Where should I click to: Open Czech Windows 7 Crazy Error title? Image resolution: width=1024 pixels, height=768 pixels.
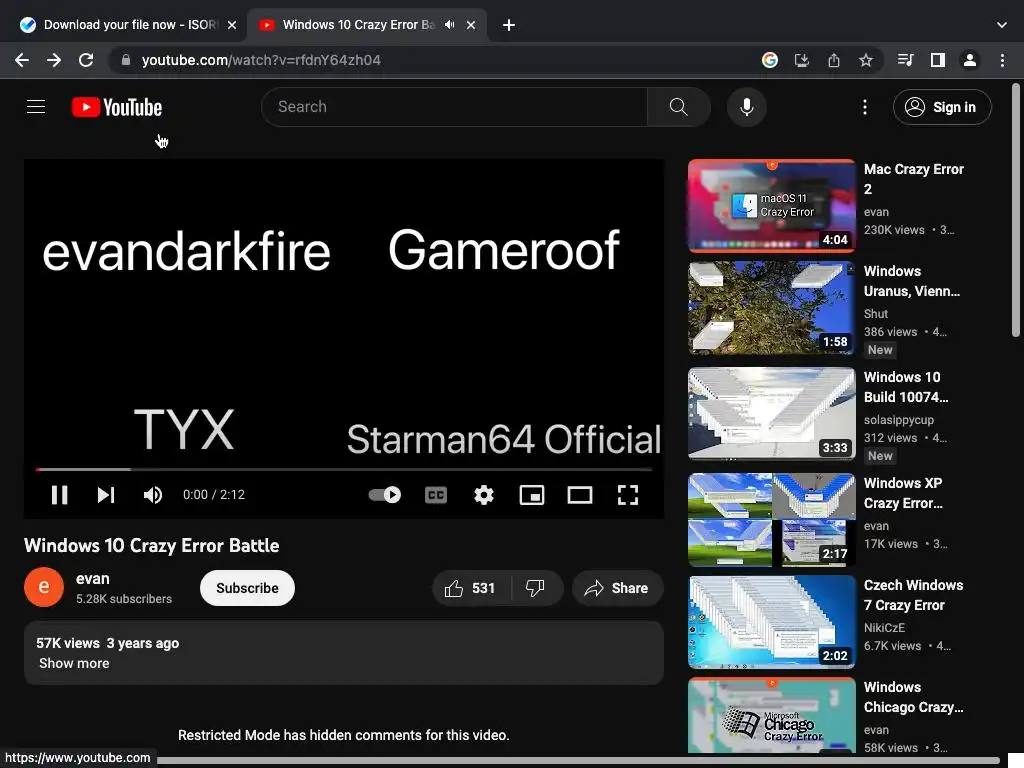point(913,595)
